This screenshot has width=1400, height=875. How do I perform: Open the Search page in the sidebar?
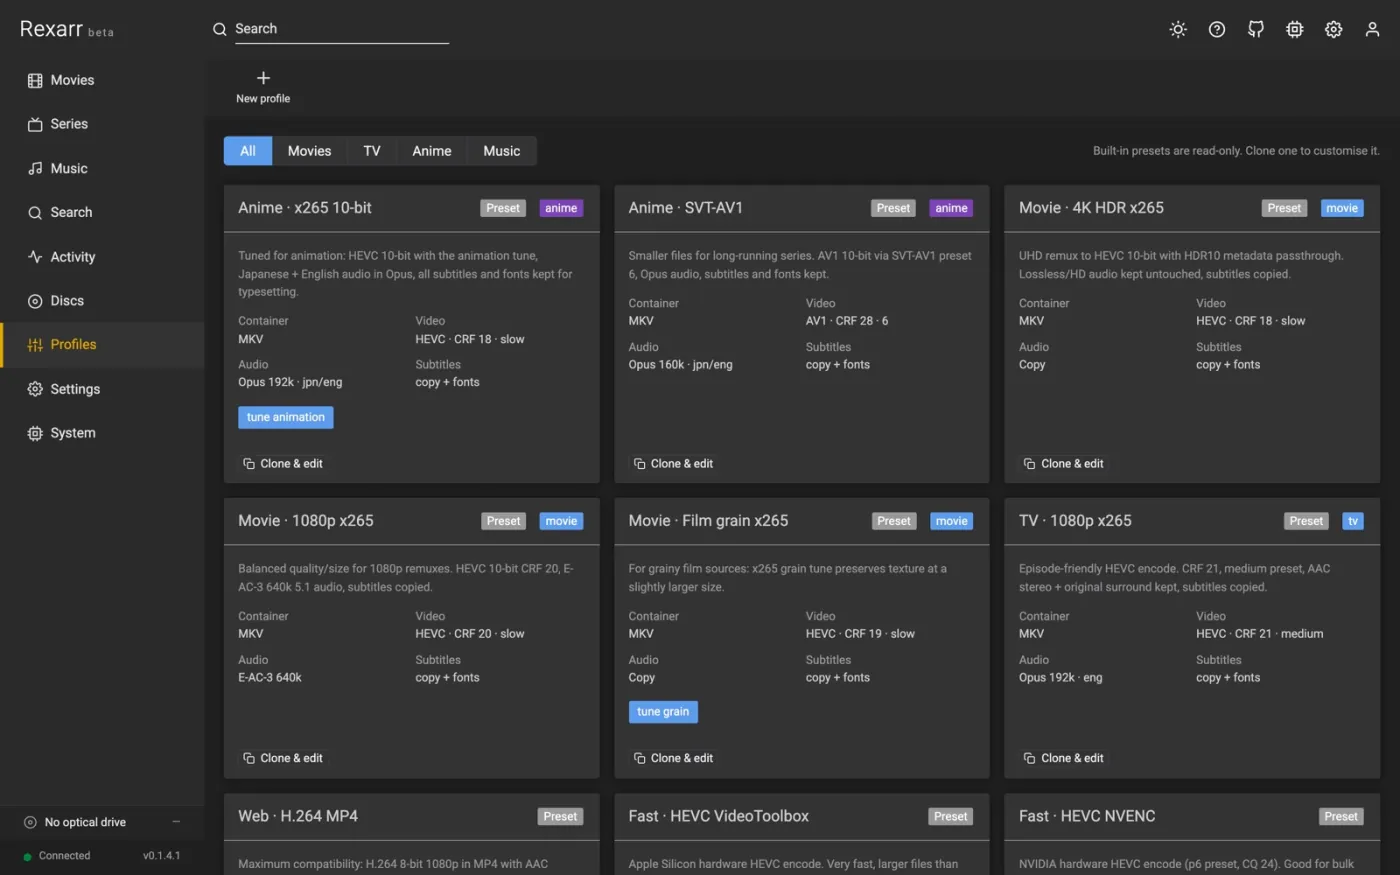(102, 212)
